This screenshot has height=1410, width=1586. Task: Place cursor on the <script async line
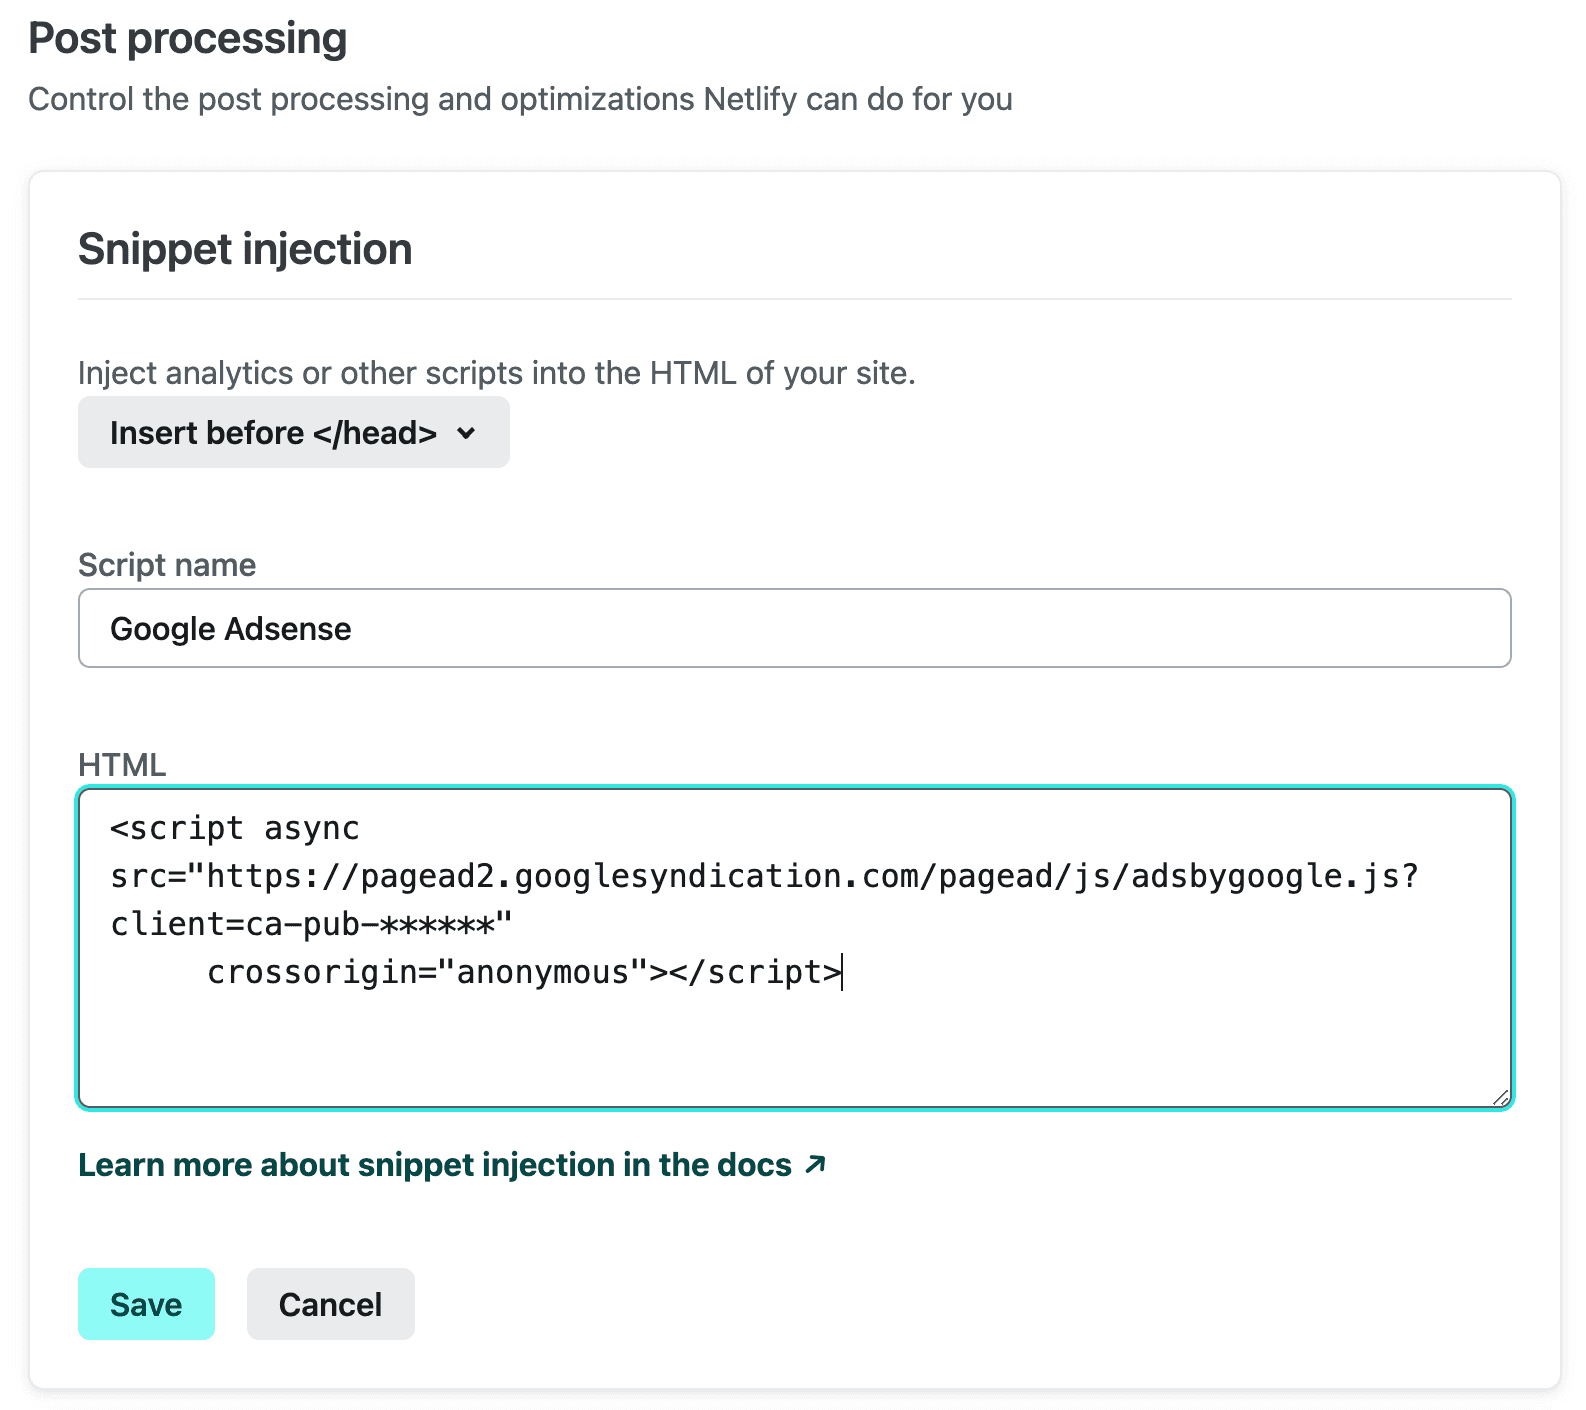(x=235, y=829)
